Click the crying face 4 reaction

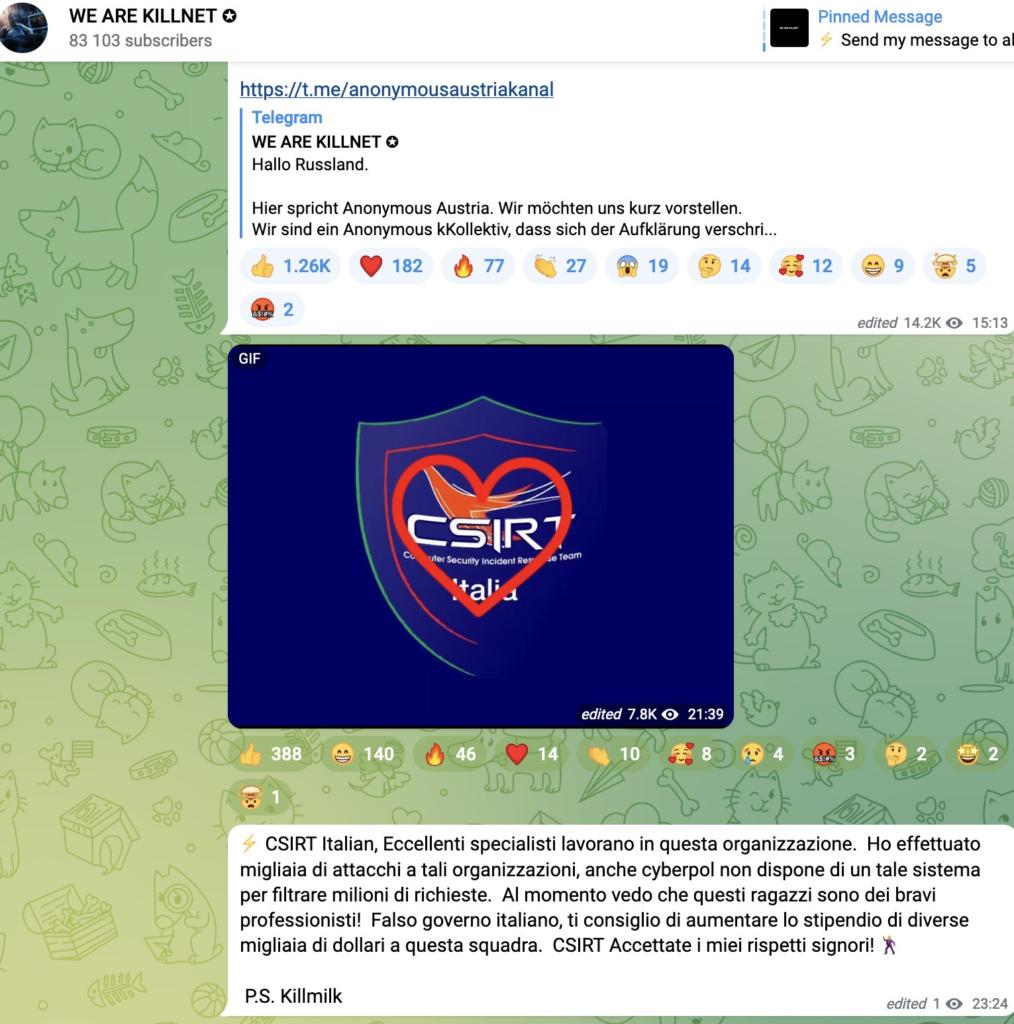click(761, 754)
